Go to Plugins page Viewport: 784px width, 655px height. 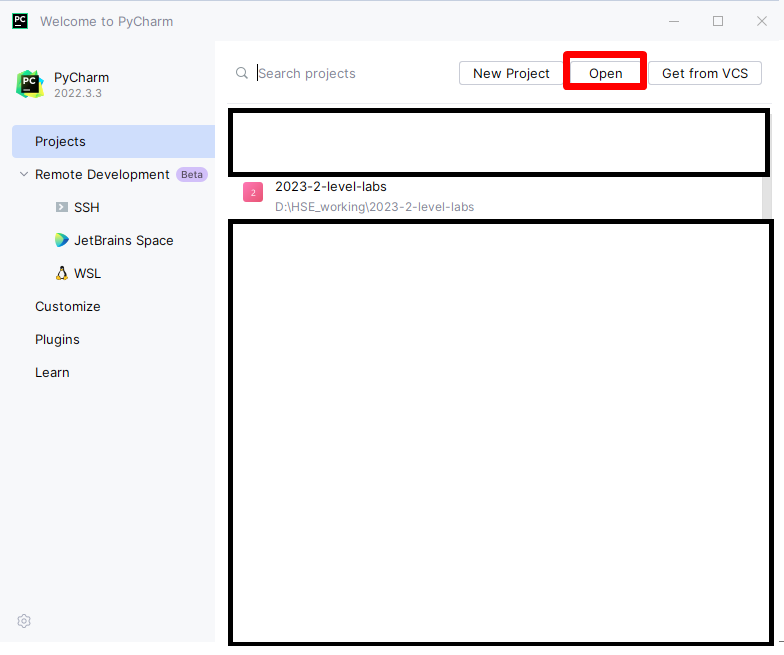coord(57,340)
